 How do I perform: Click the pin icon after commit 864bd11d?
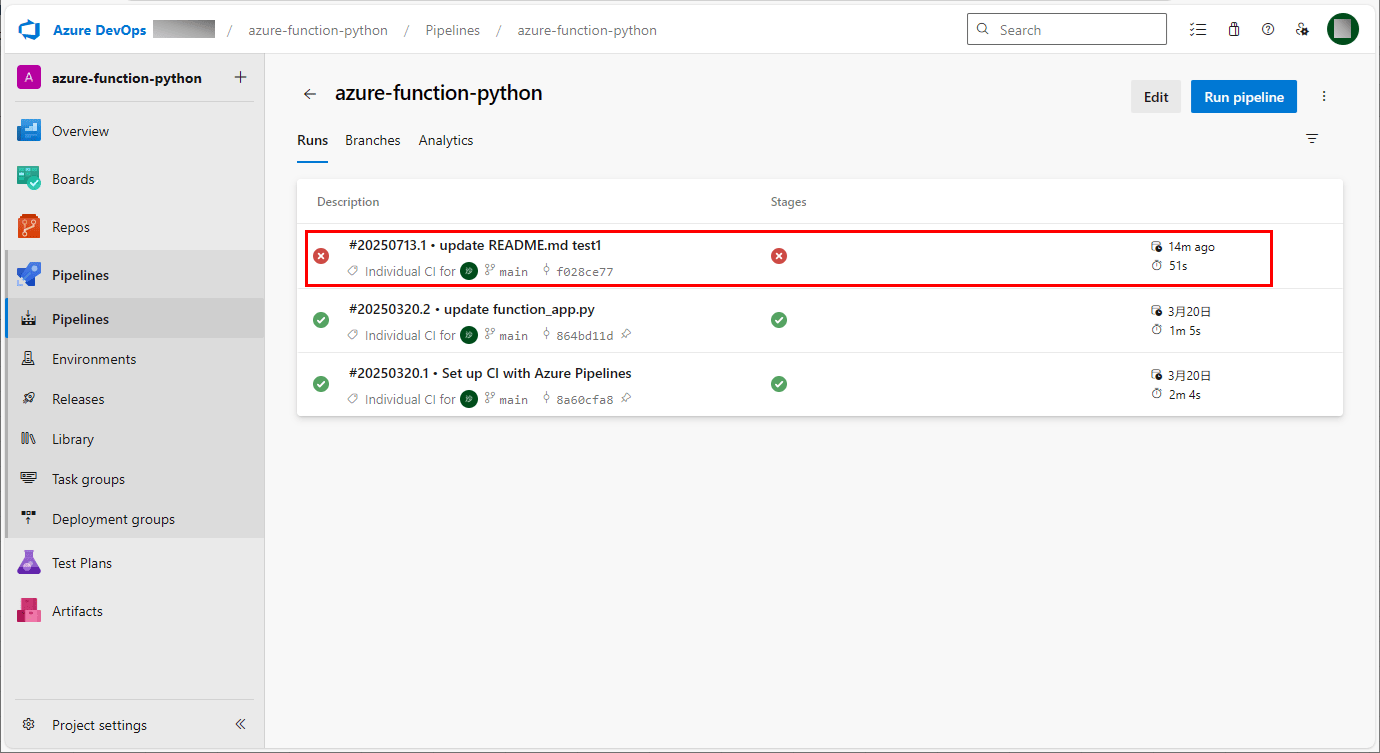click(626, 335)
